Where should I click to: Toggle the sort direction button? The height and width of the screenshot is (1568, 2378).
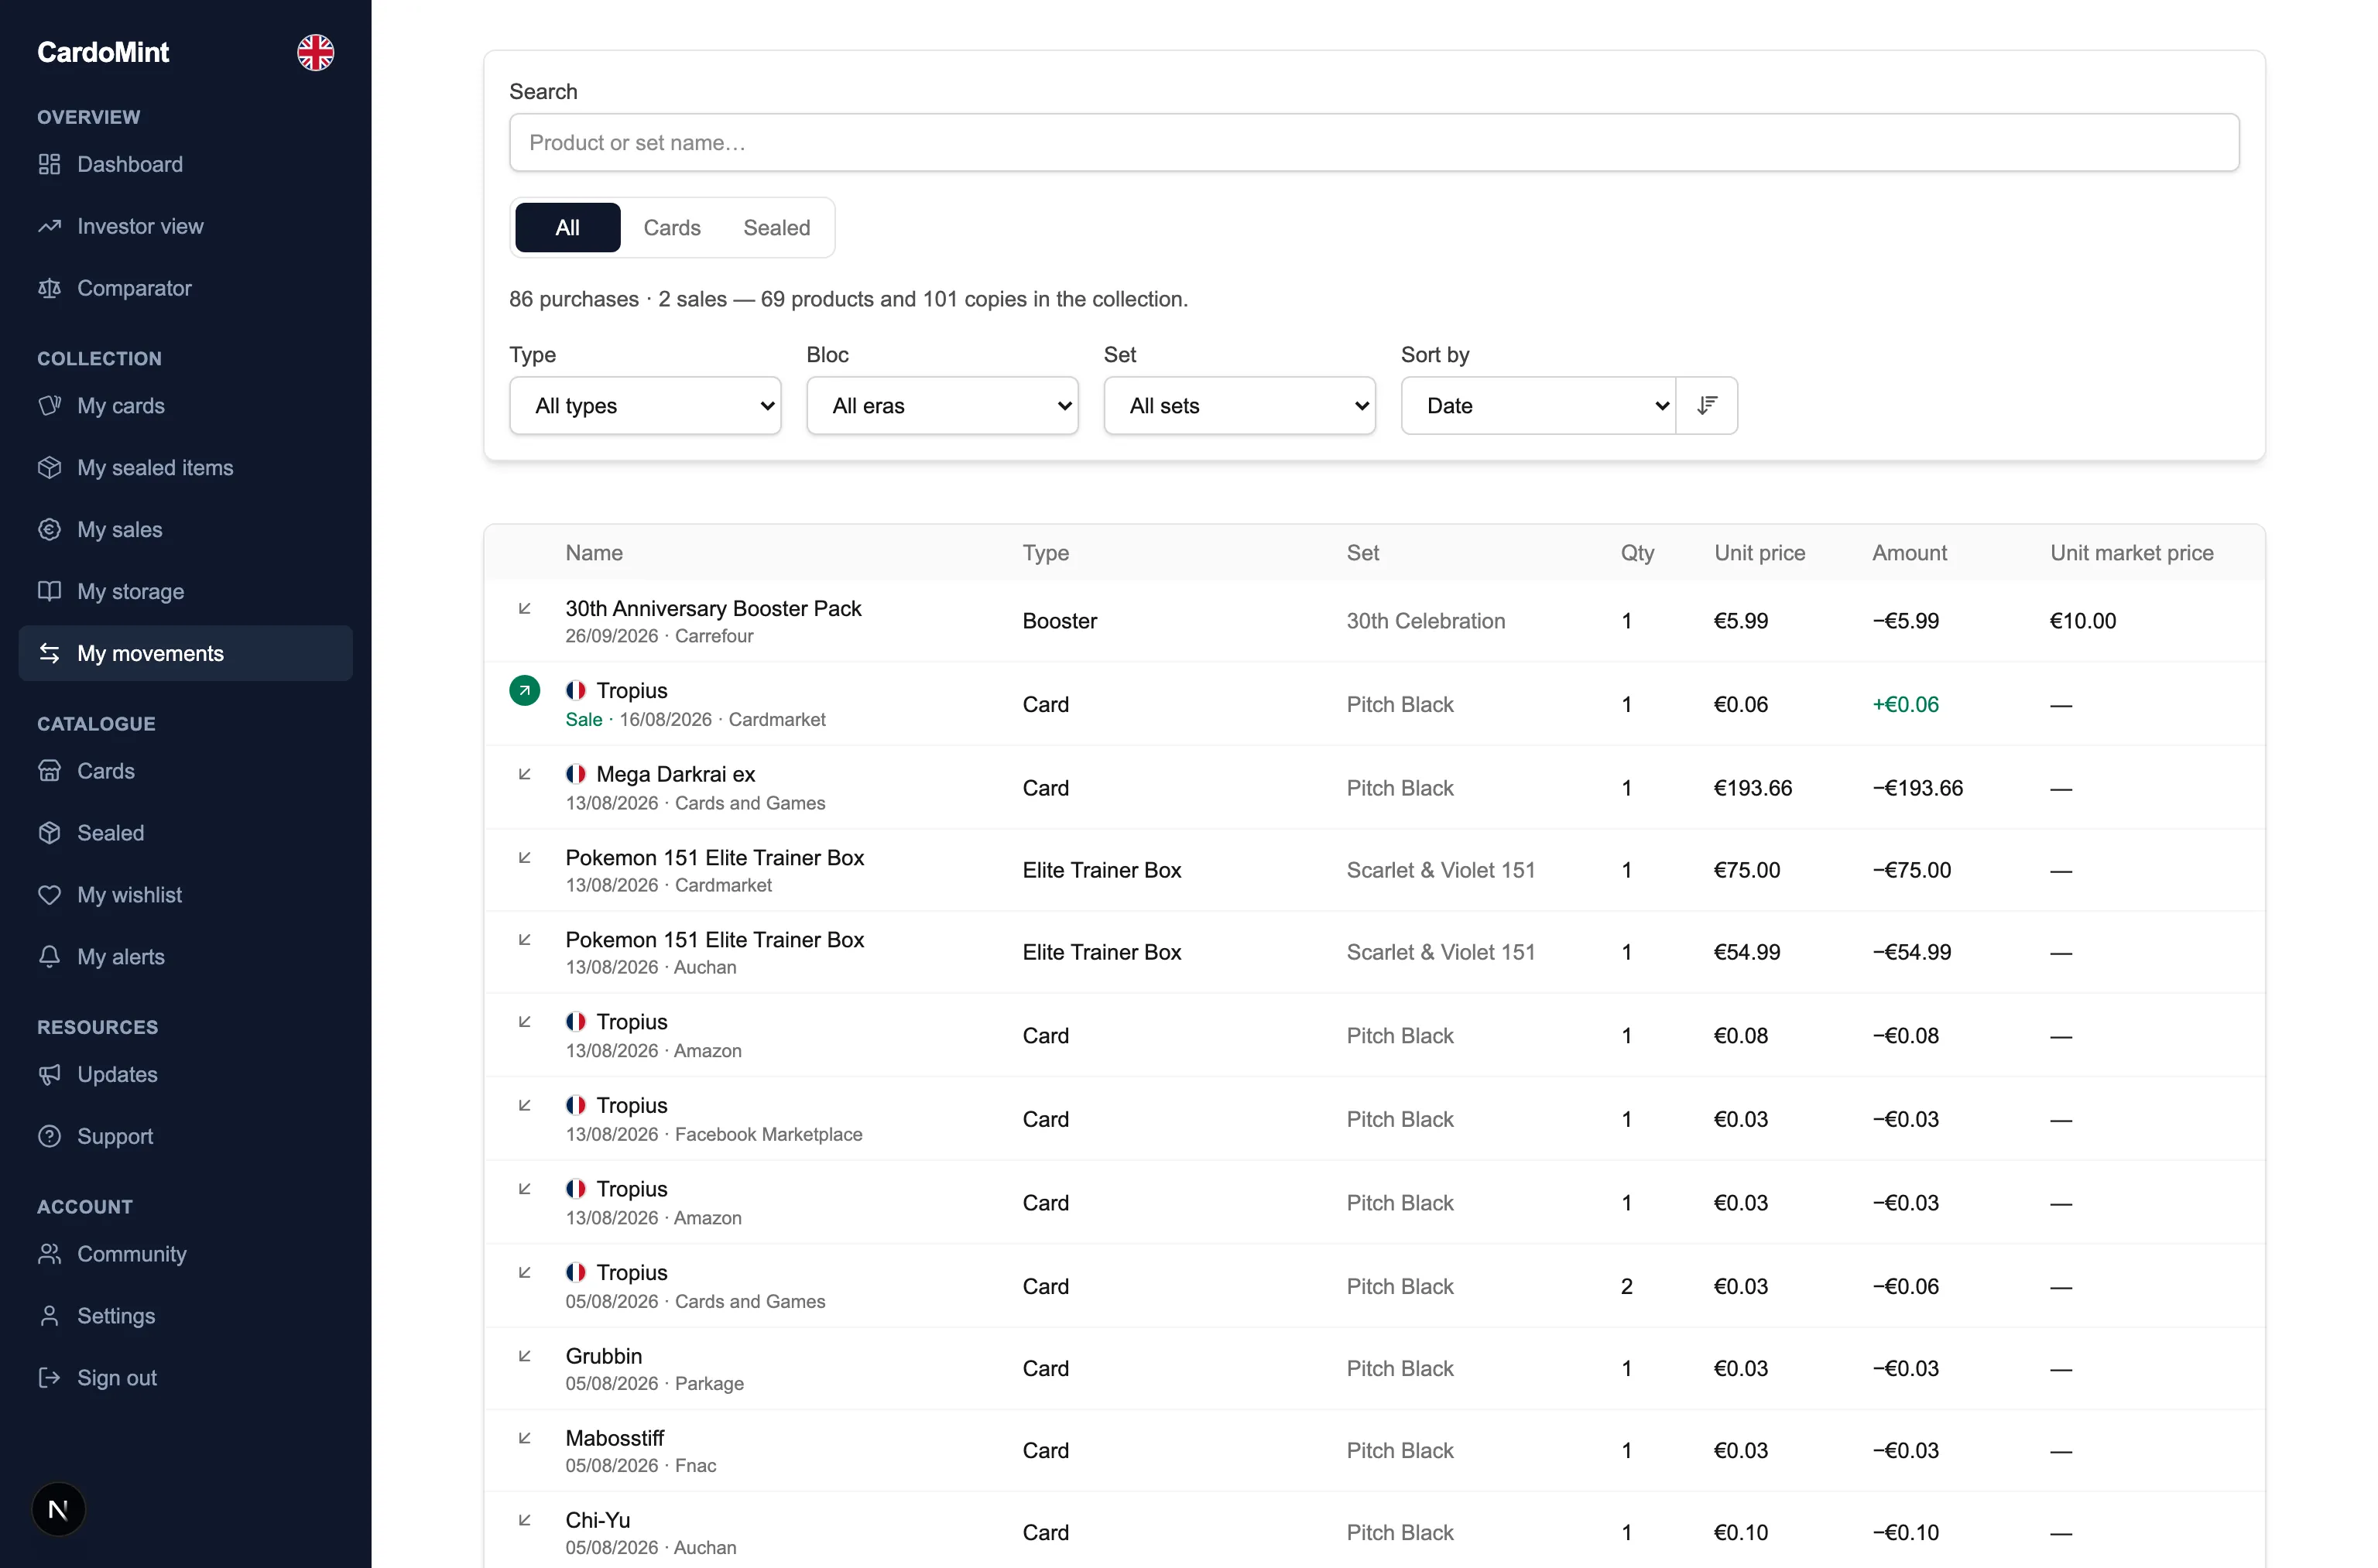(x=1707, y=405)
